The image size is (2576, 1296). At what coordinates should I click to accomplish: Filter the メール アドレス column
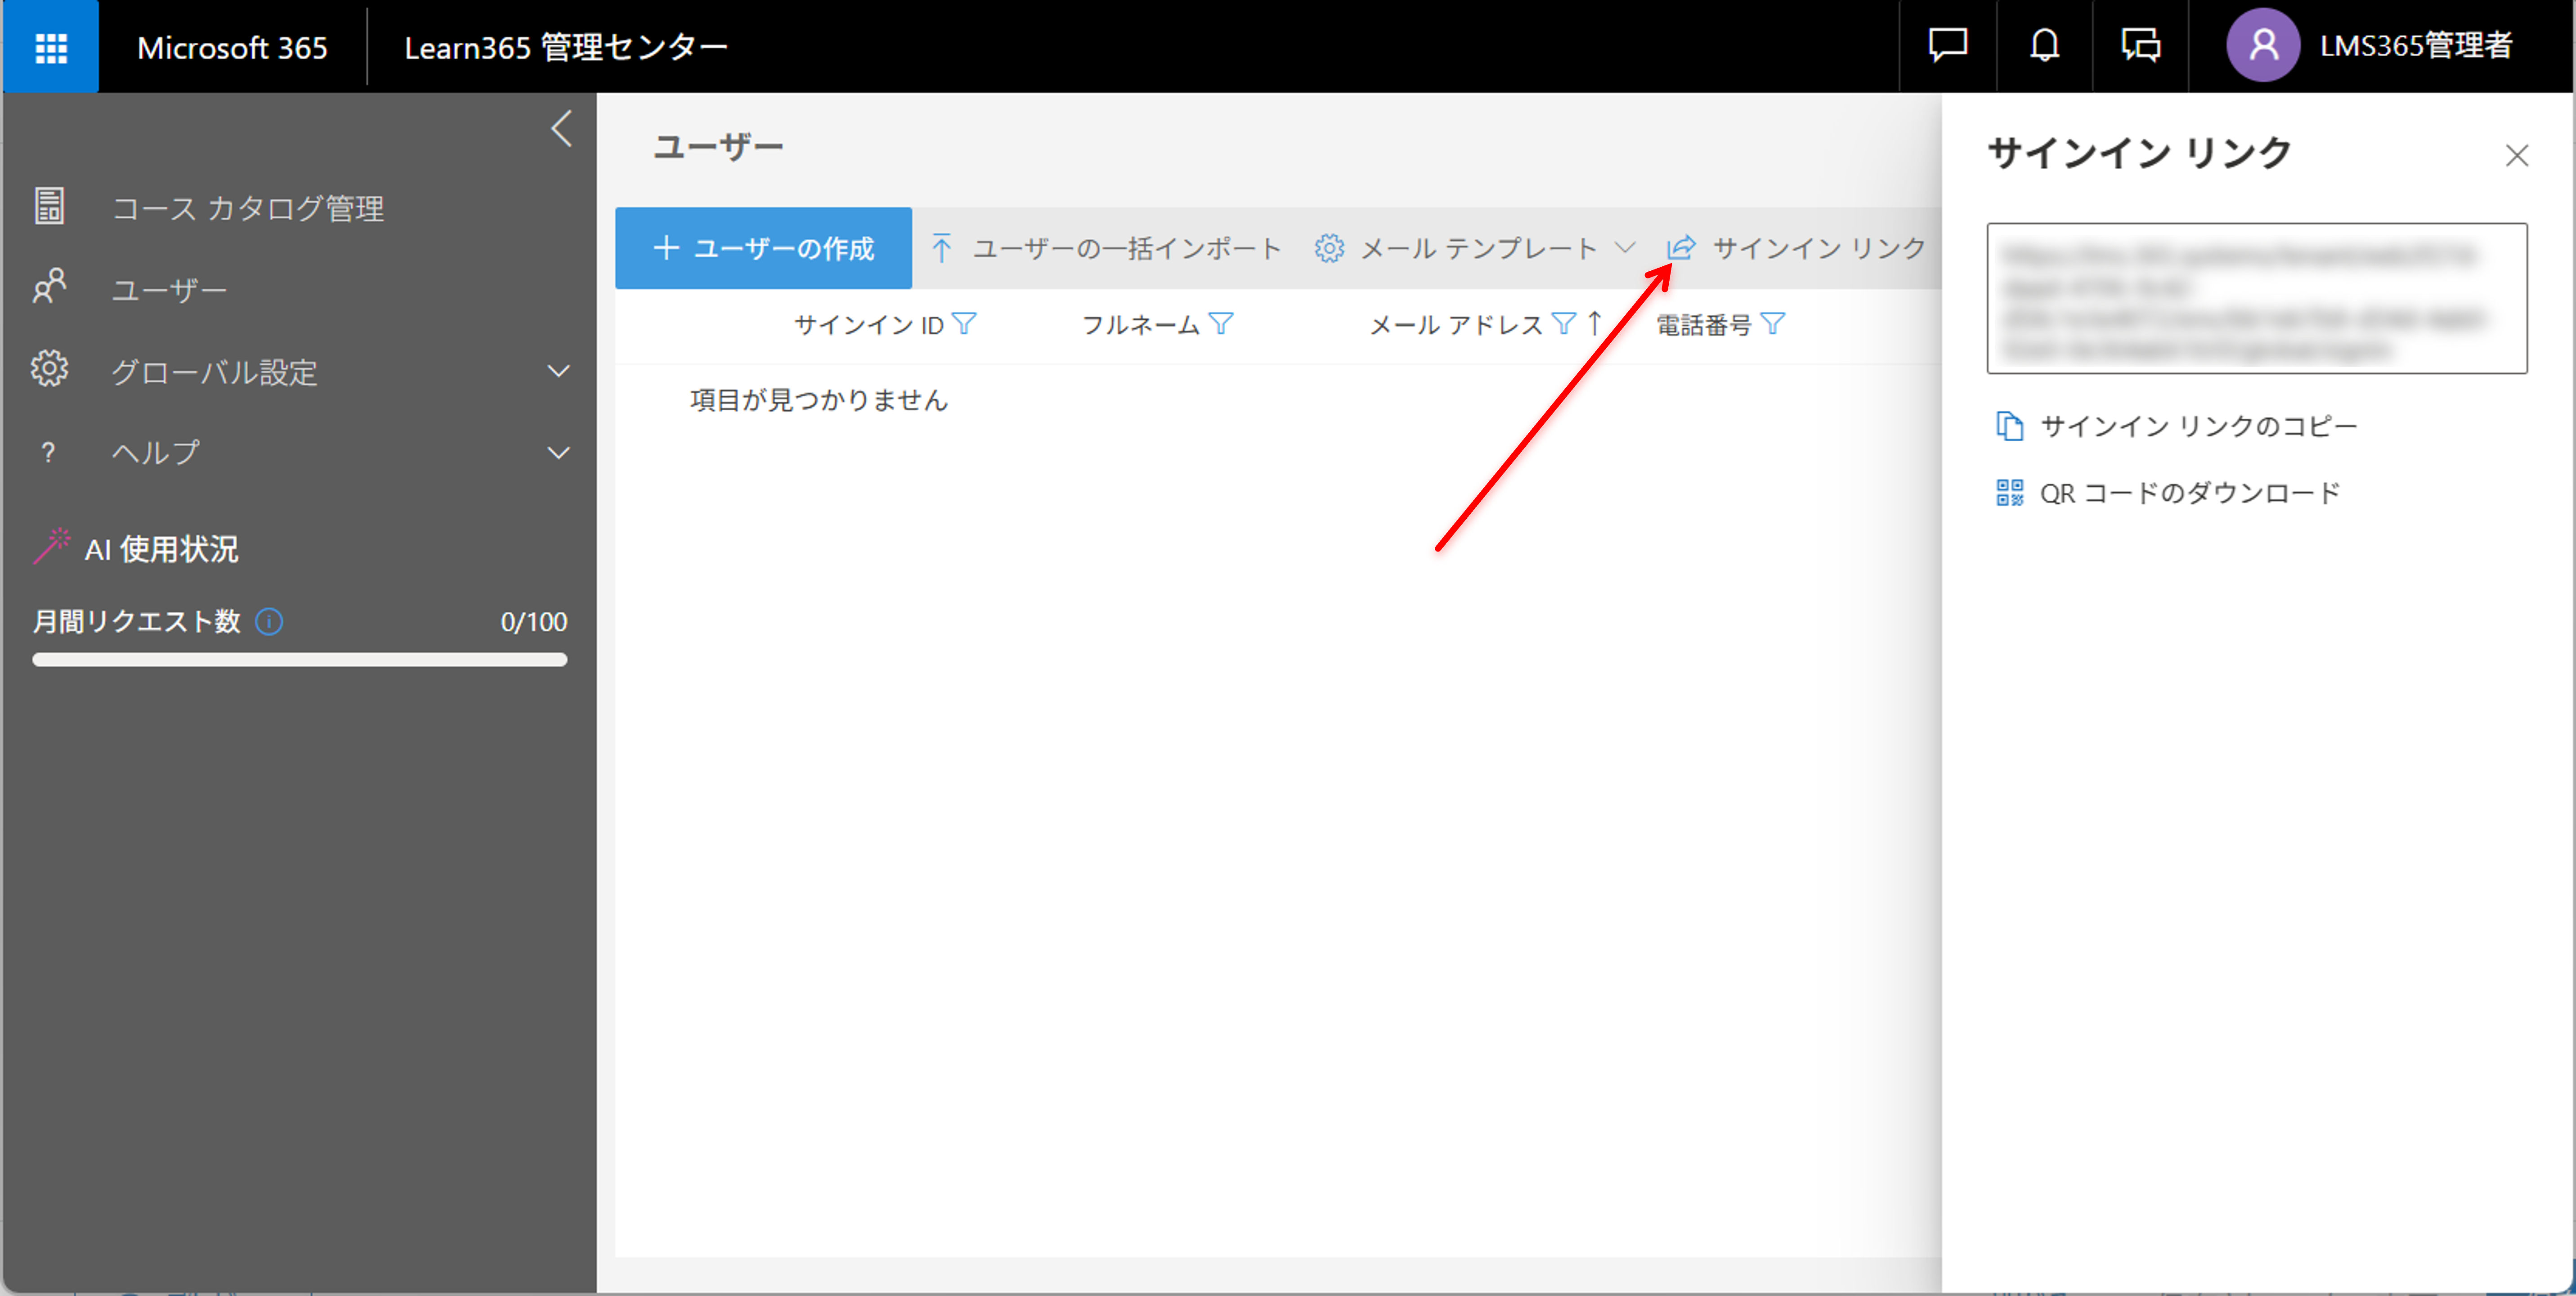pos(1563,323)
